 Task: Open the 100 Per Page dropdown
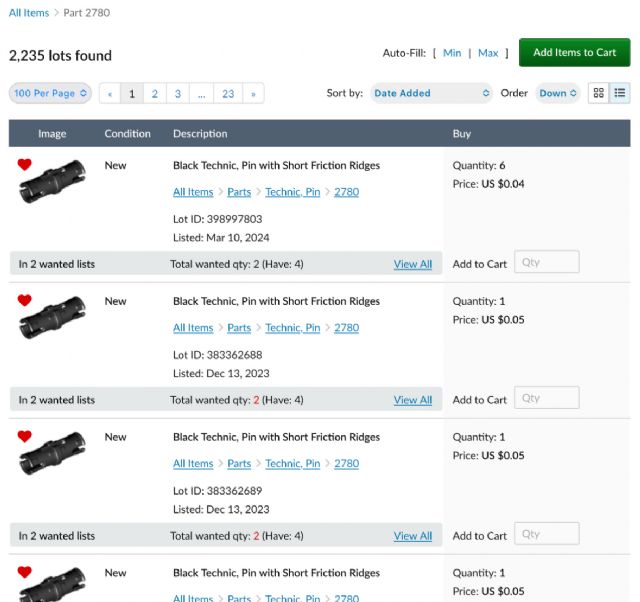coord(51,93)
